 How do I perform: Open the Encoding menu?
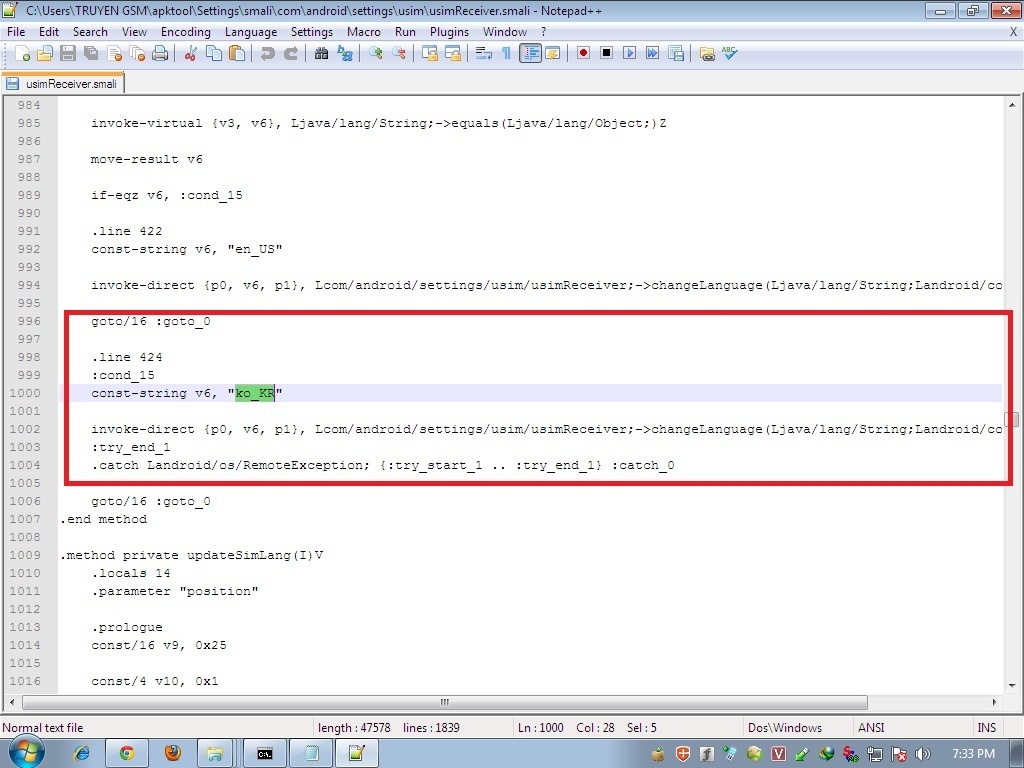[x=185, y=31]
